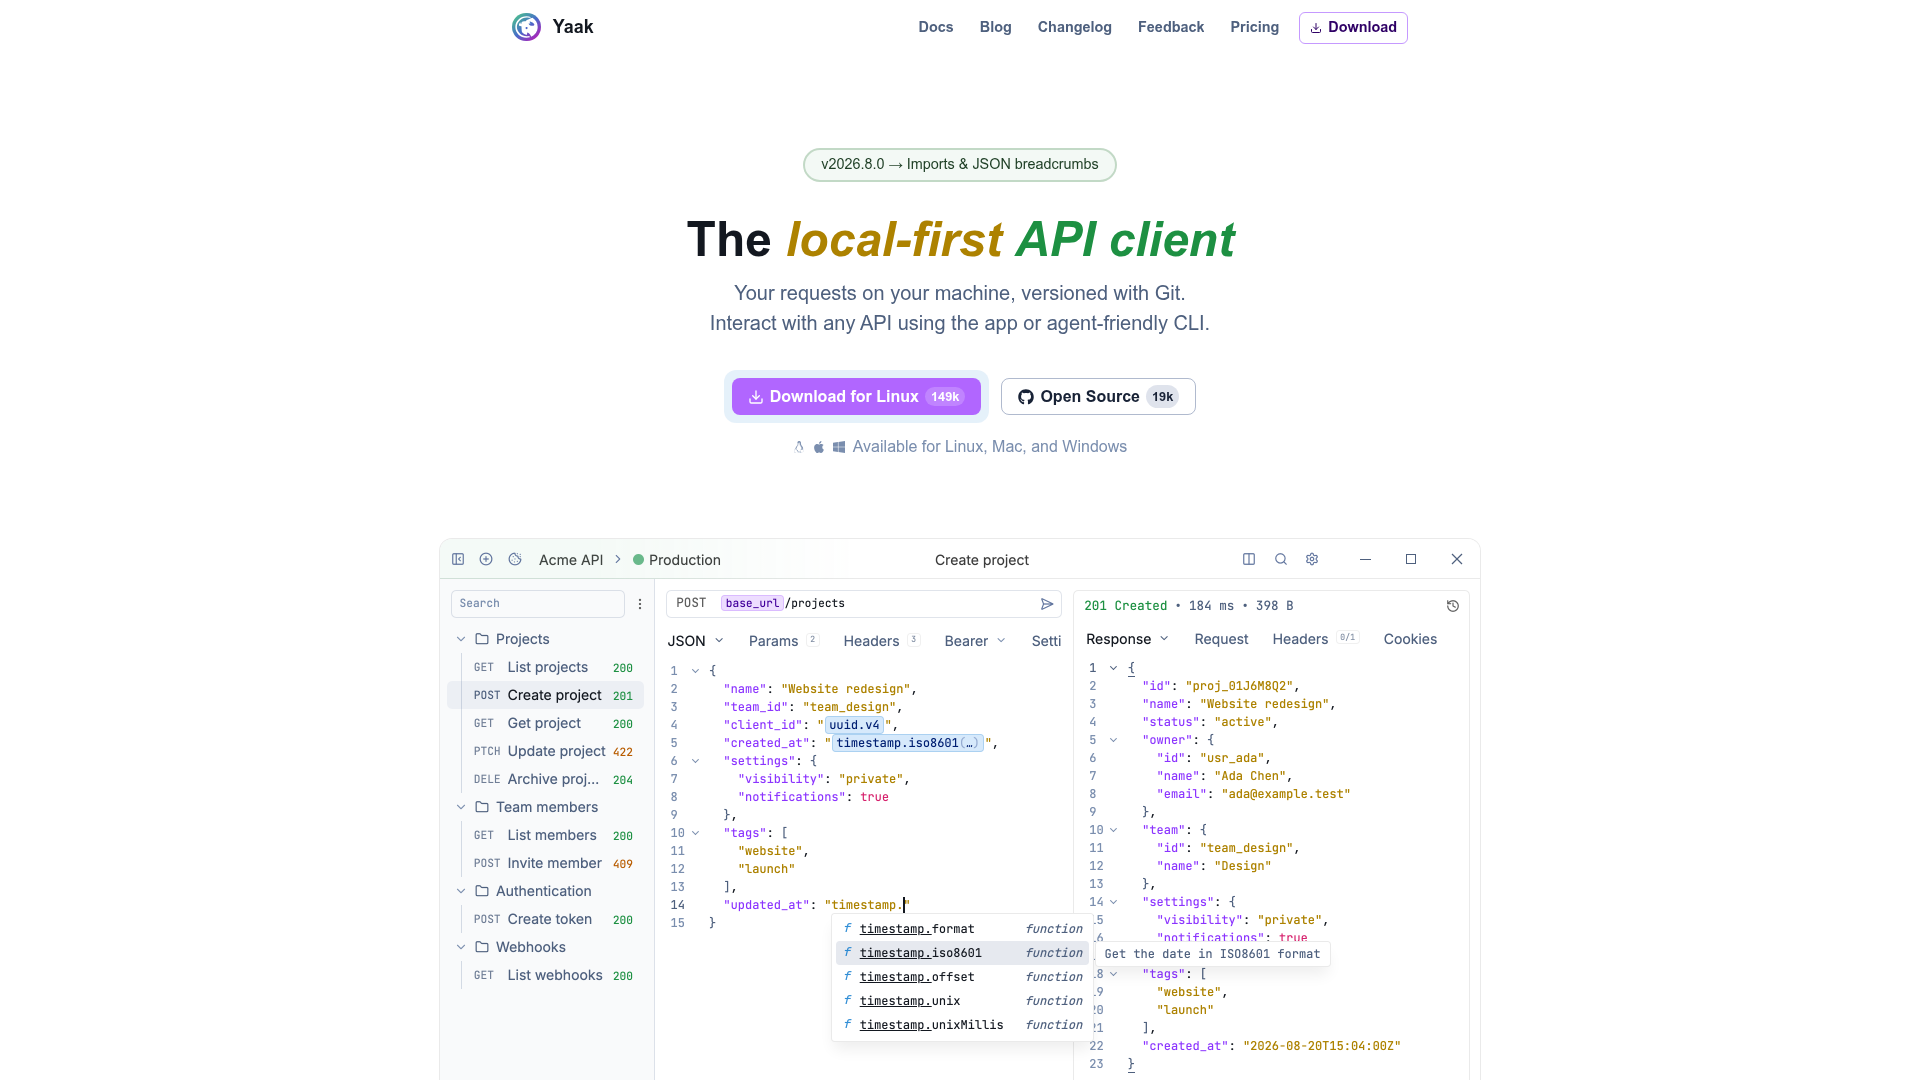This screenshot has width=1920, height=1080.
Task: Switch to the Cookies tab
Action: point(1410,639)
